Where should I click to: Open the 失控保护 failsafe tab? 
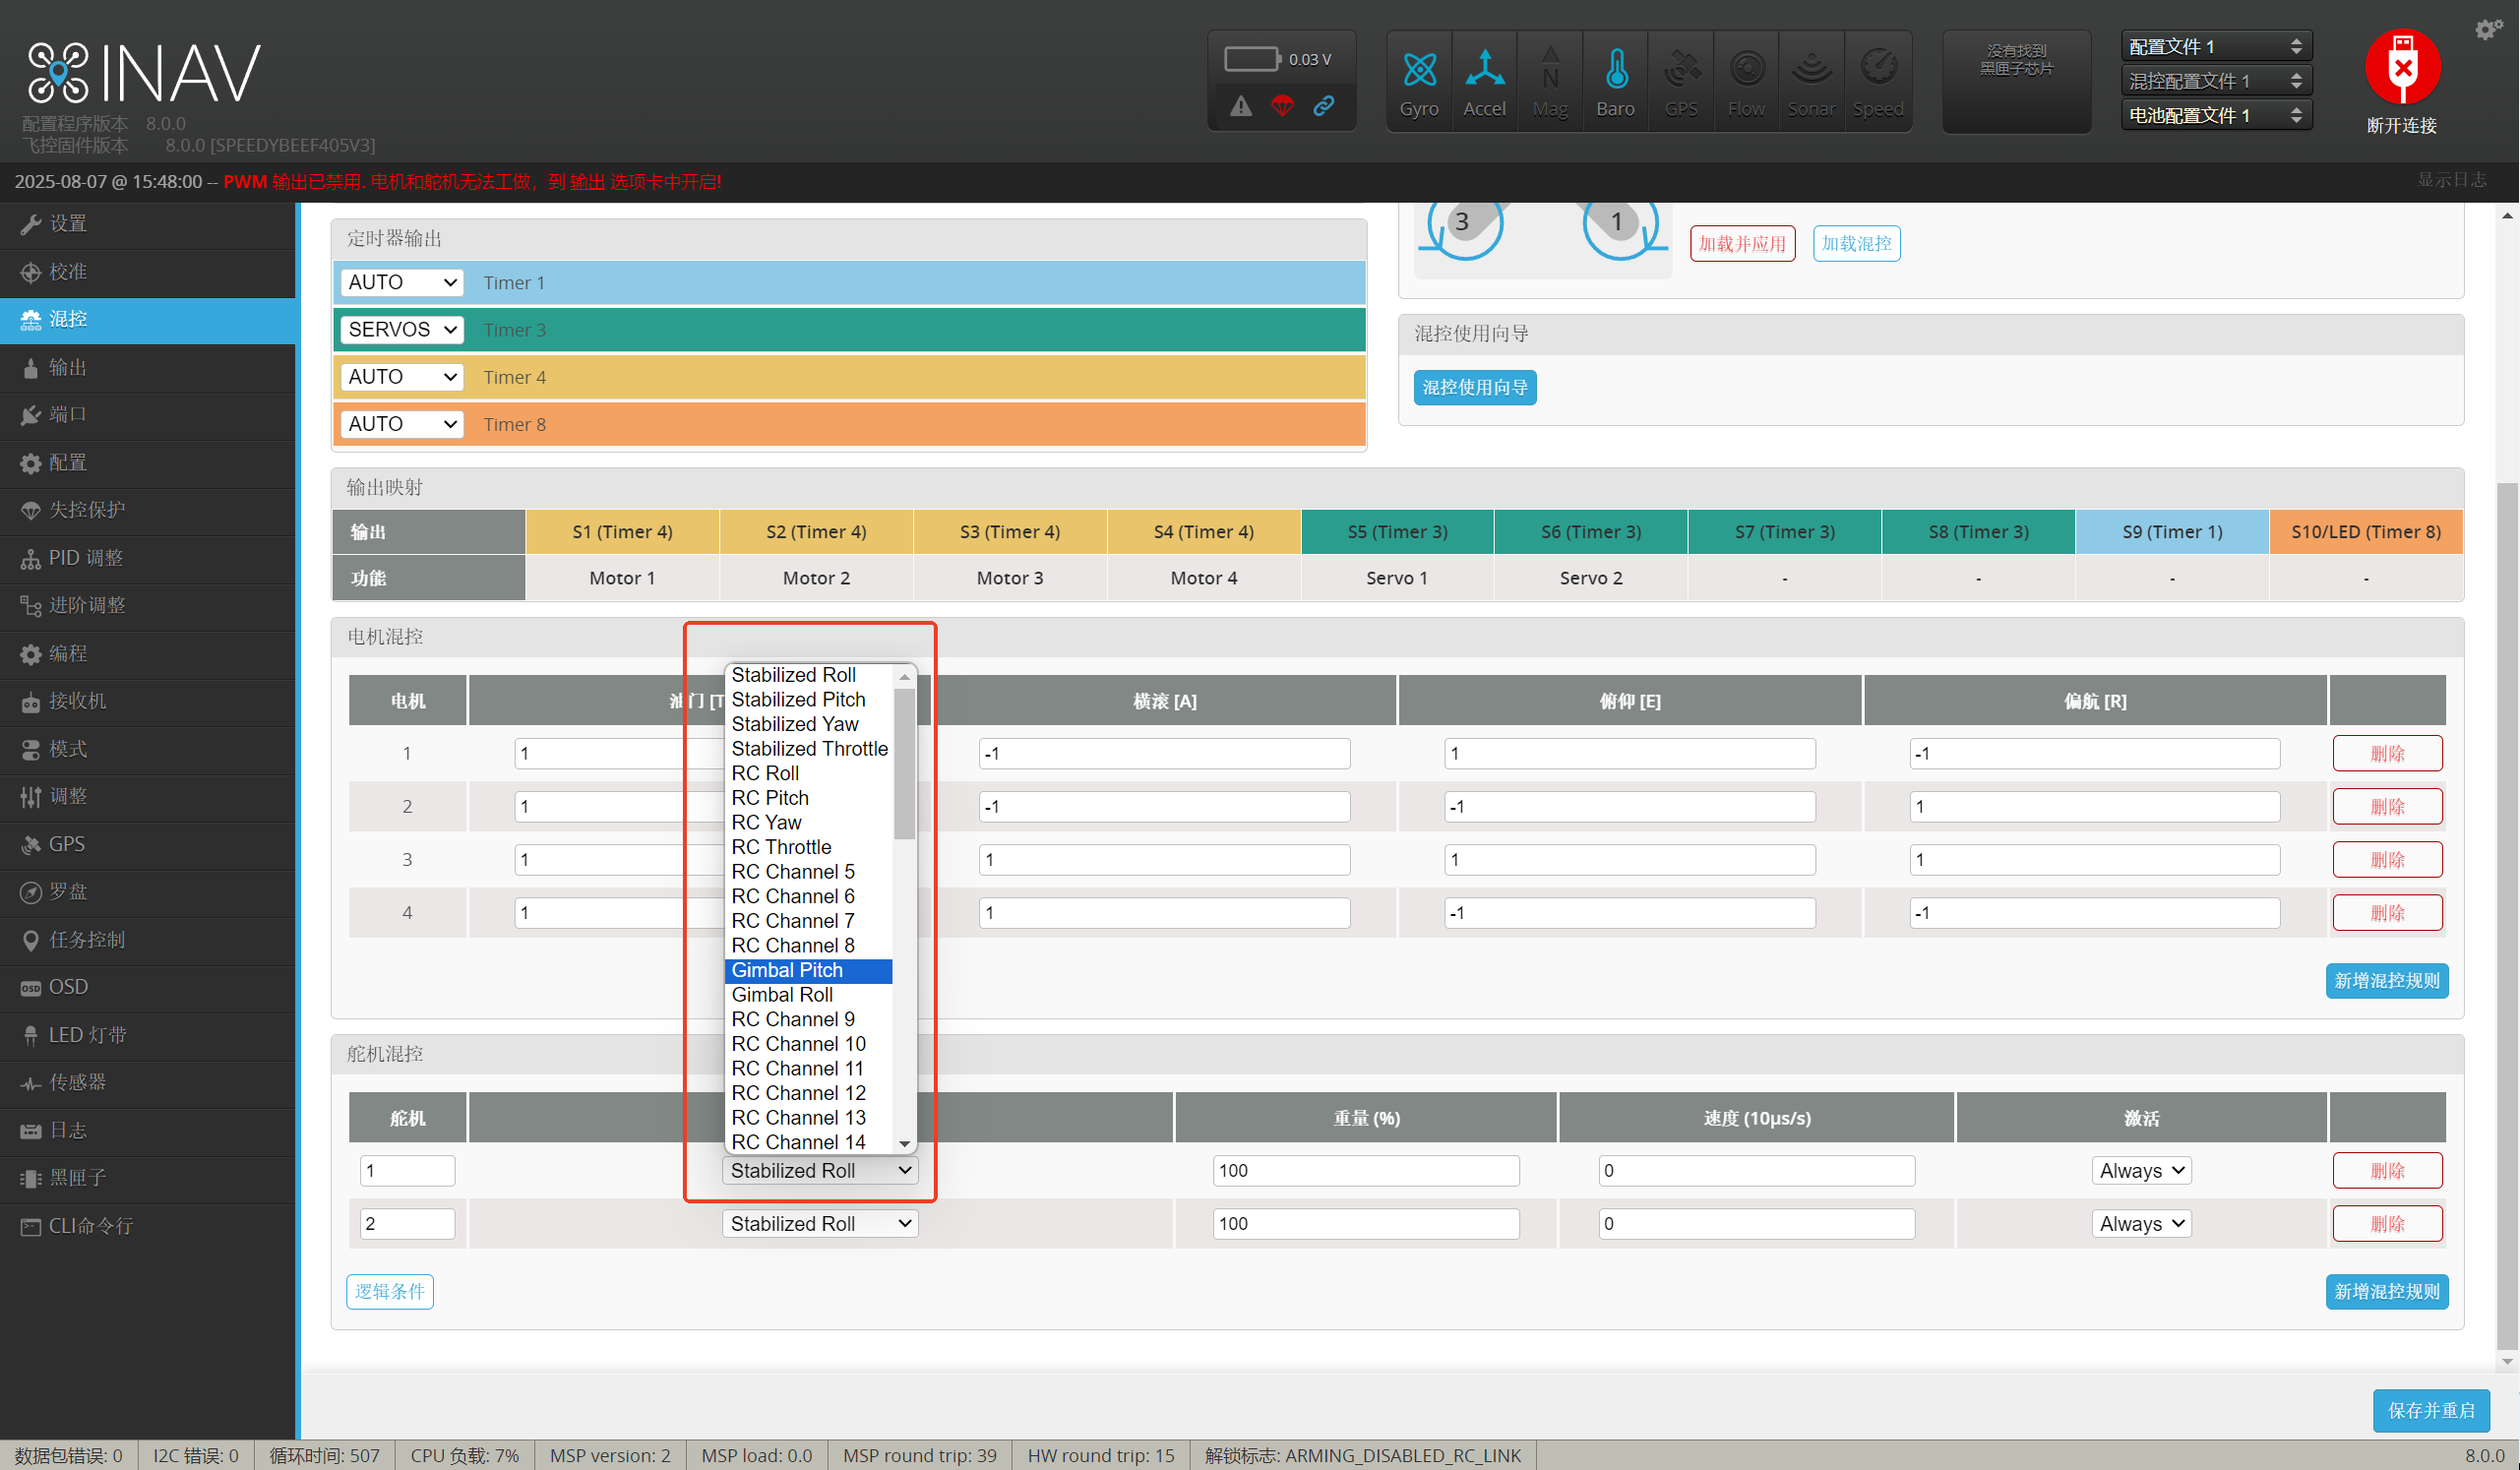pyautogui.click(x=148, y=510)
